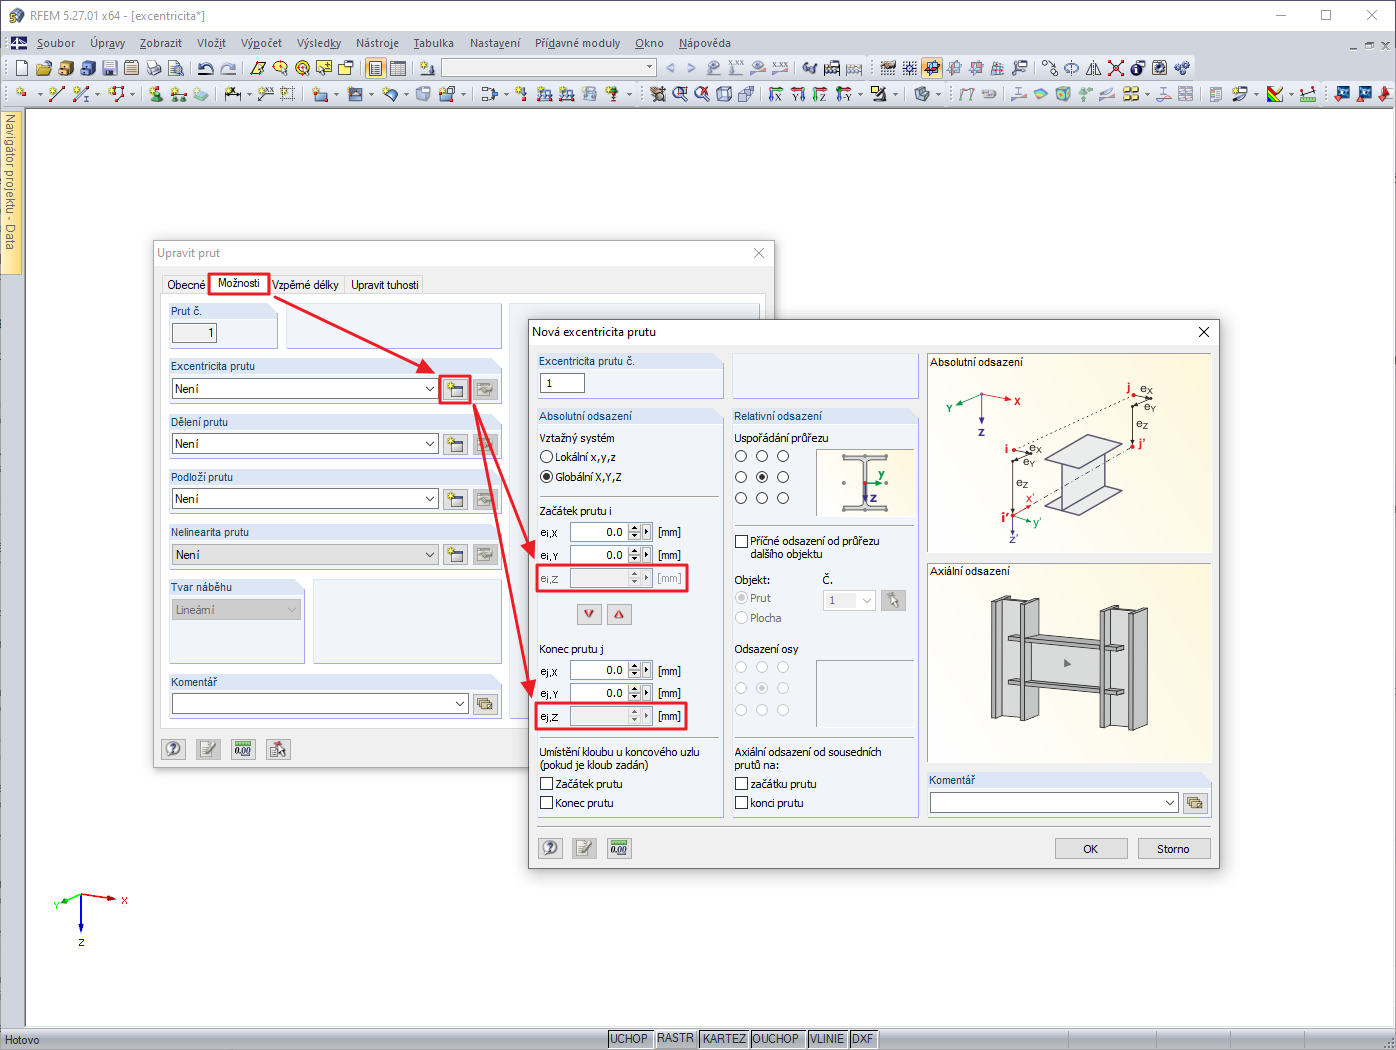Open the Navigátor projektu - Data side panel
Viewport: 1396px width, 1050px height.
(x=11, y=190)
